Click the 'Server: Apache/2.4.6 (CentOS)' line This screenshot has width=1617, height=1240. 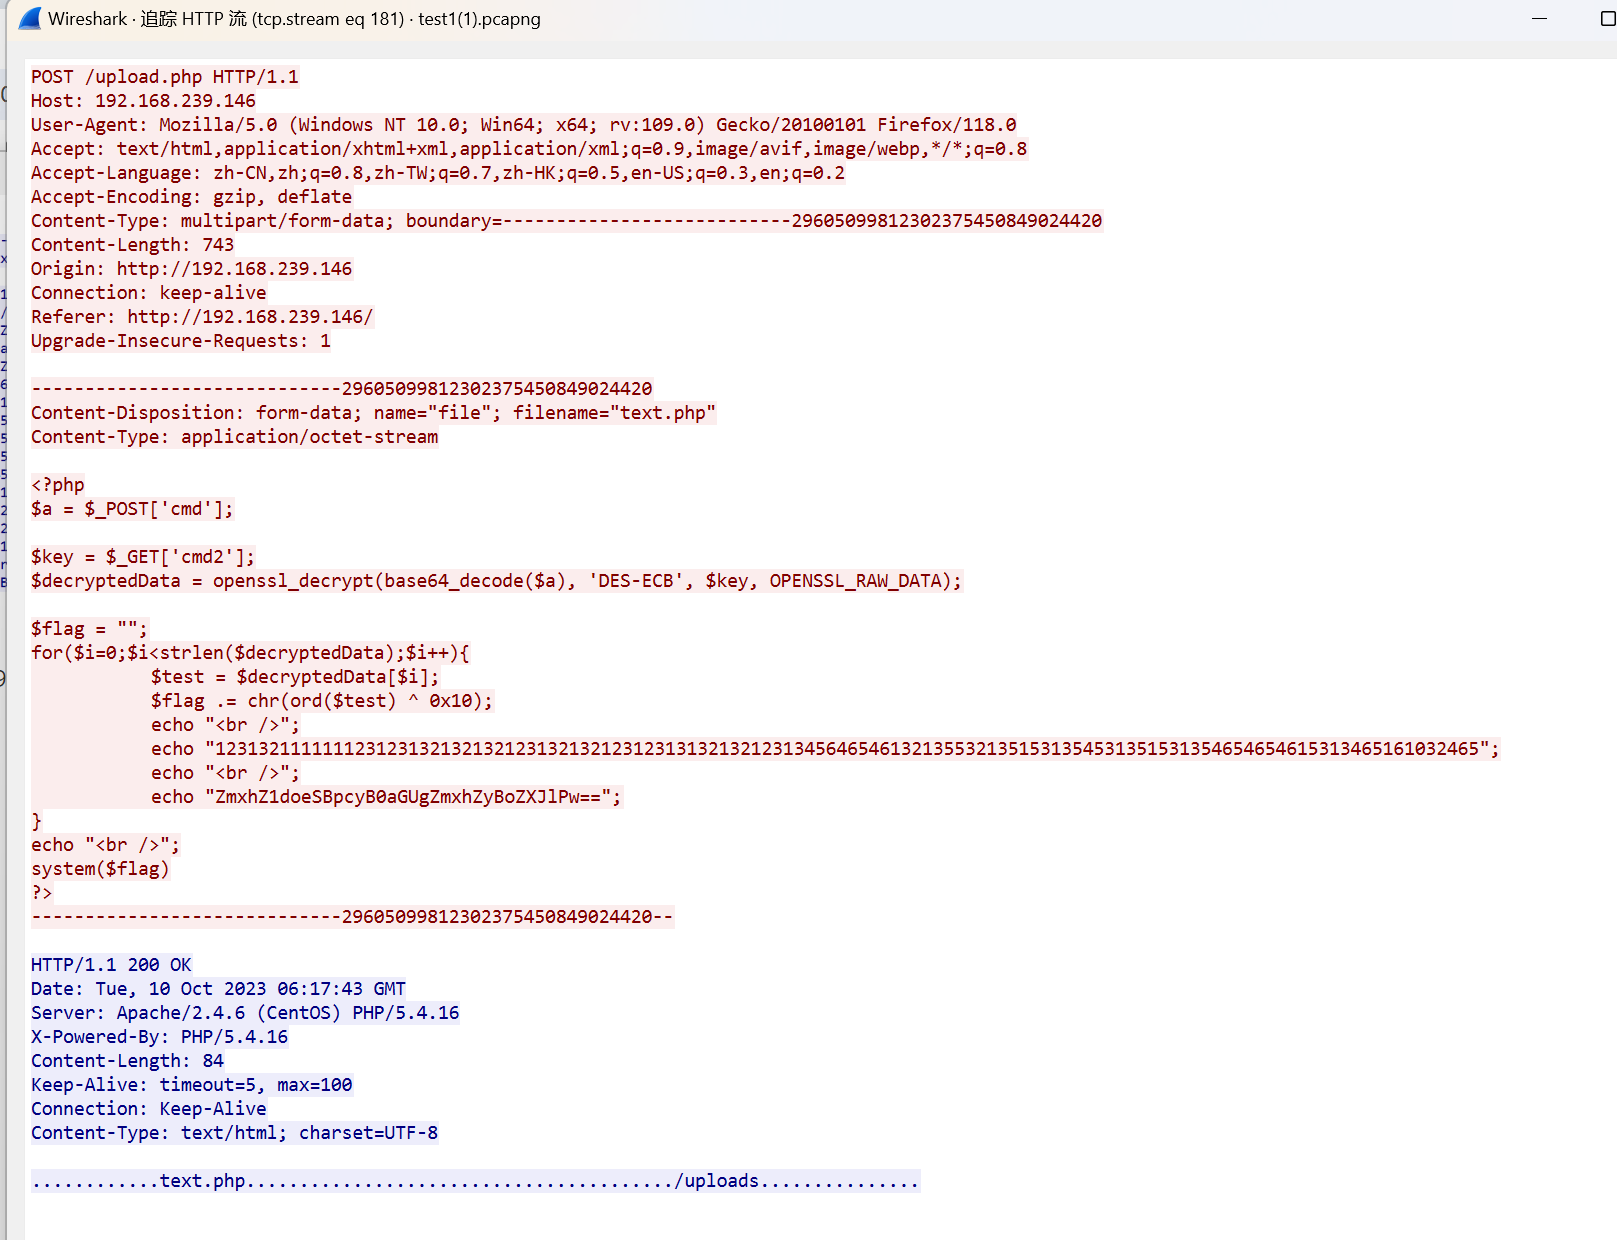coord(245,1013)
